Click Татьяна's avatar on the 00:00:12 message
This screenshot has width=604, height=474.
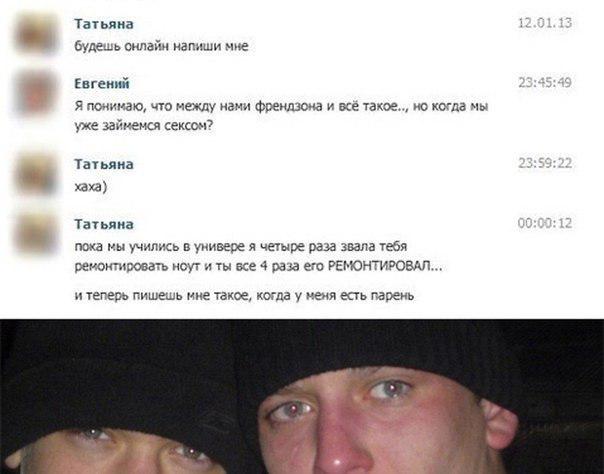(x=36, y=234)
